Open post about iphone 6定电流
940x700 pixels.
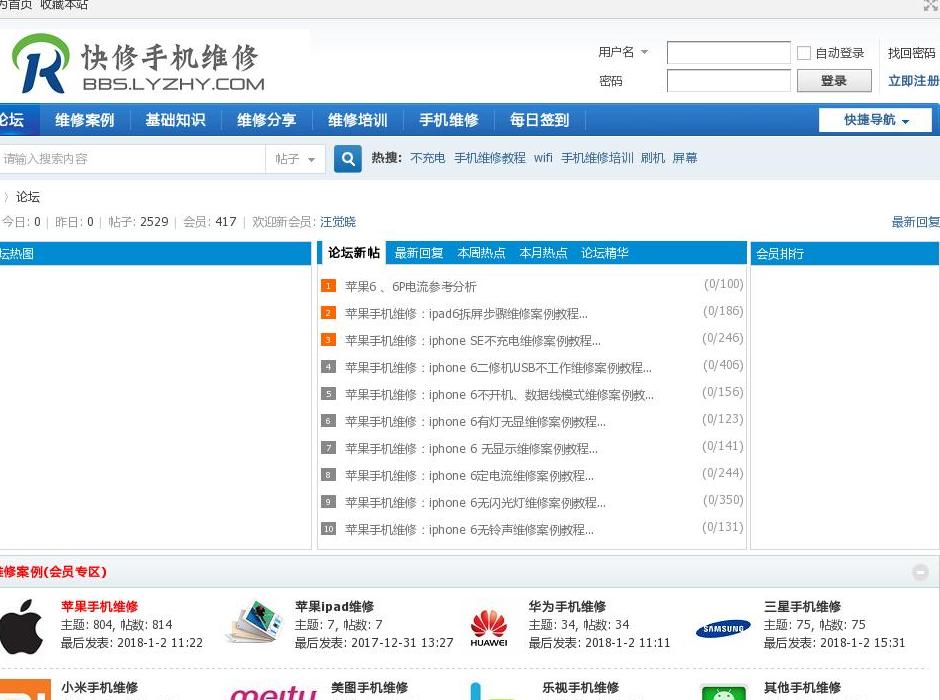point(469,475)
